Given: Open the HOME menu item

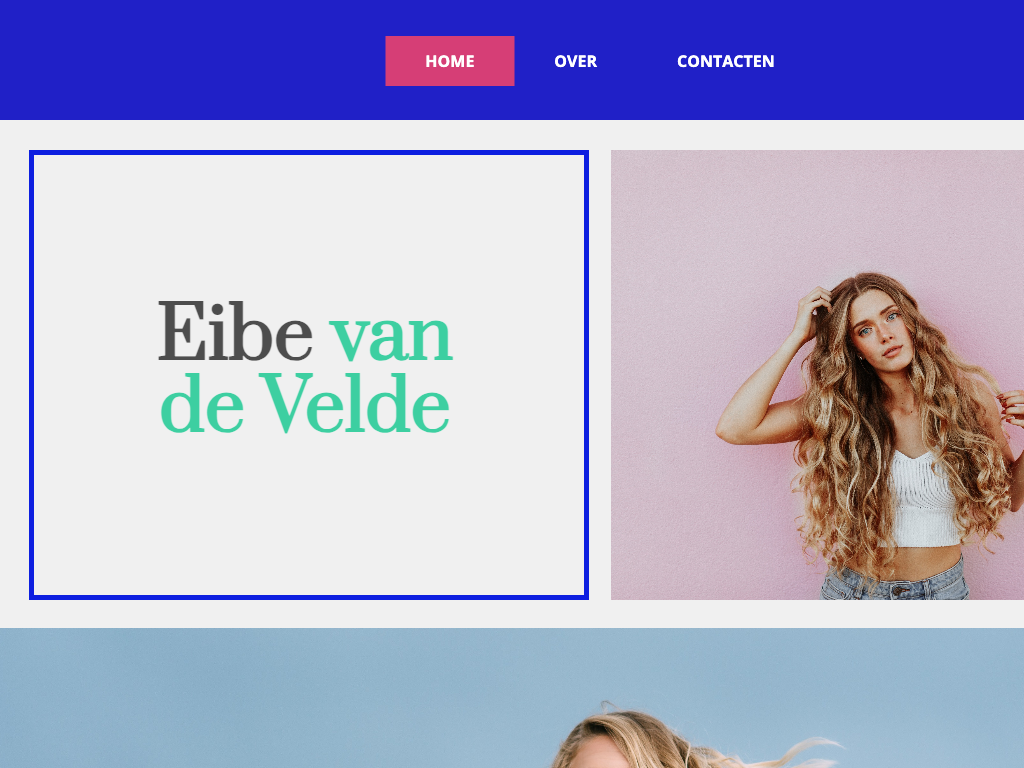Looking at the screenshot, I should 449,61.
